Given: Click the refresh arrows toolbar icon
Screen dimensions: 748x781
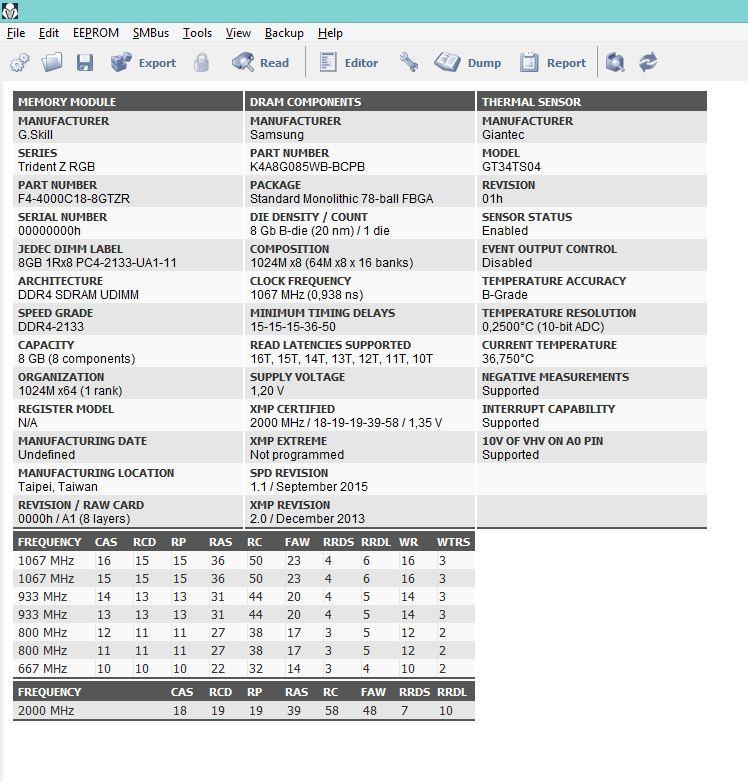Looking at the screenshot, I should coord(648,63).
